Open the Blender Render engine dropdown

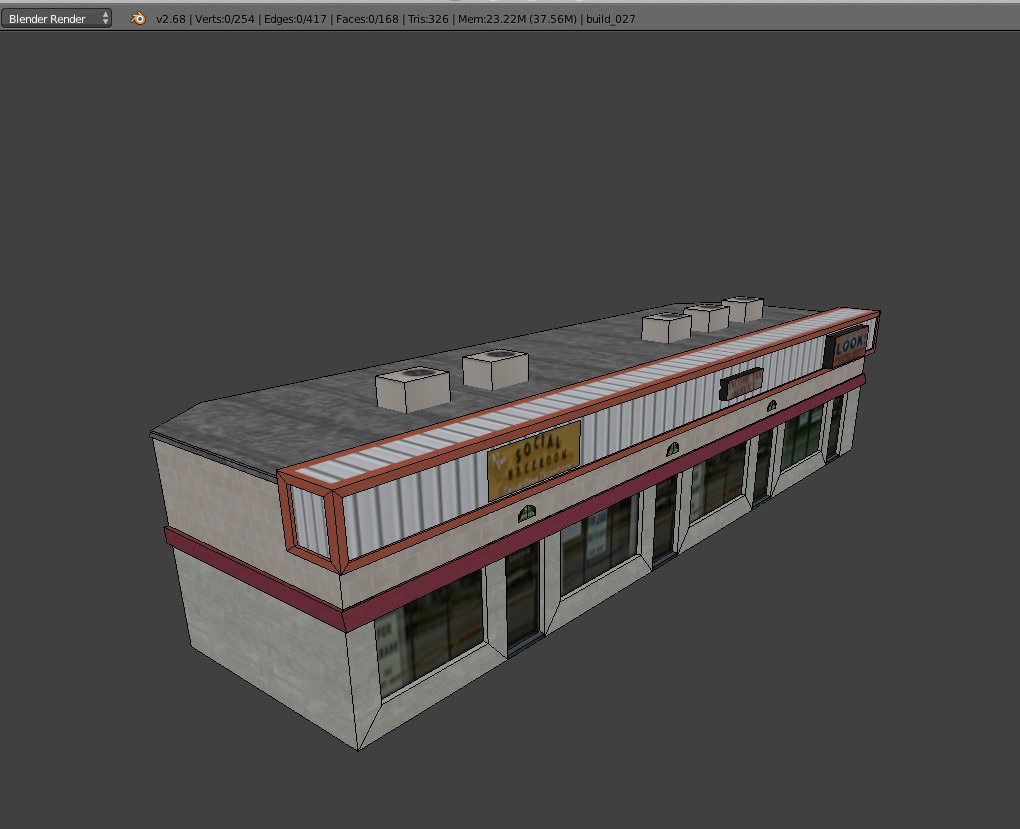tap(56, 18)
